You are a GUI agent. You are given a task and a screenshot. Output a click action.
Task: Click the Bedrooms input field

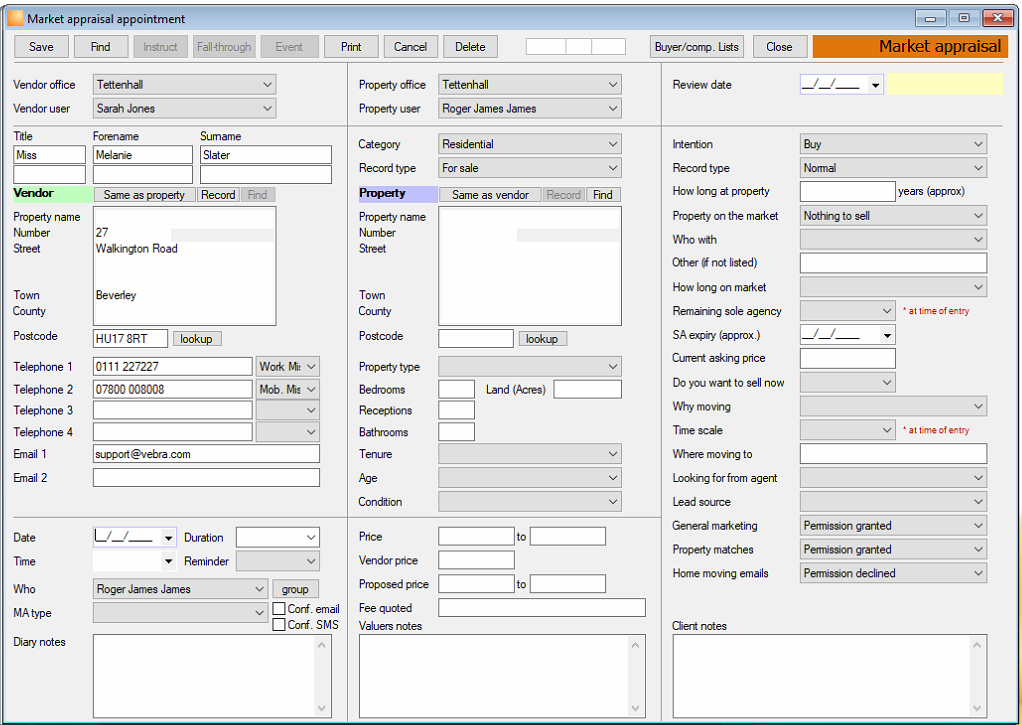pyautogui.click(x=456, y=389)
